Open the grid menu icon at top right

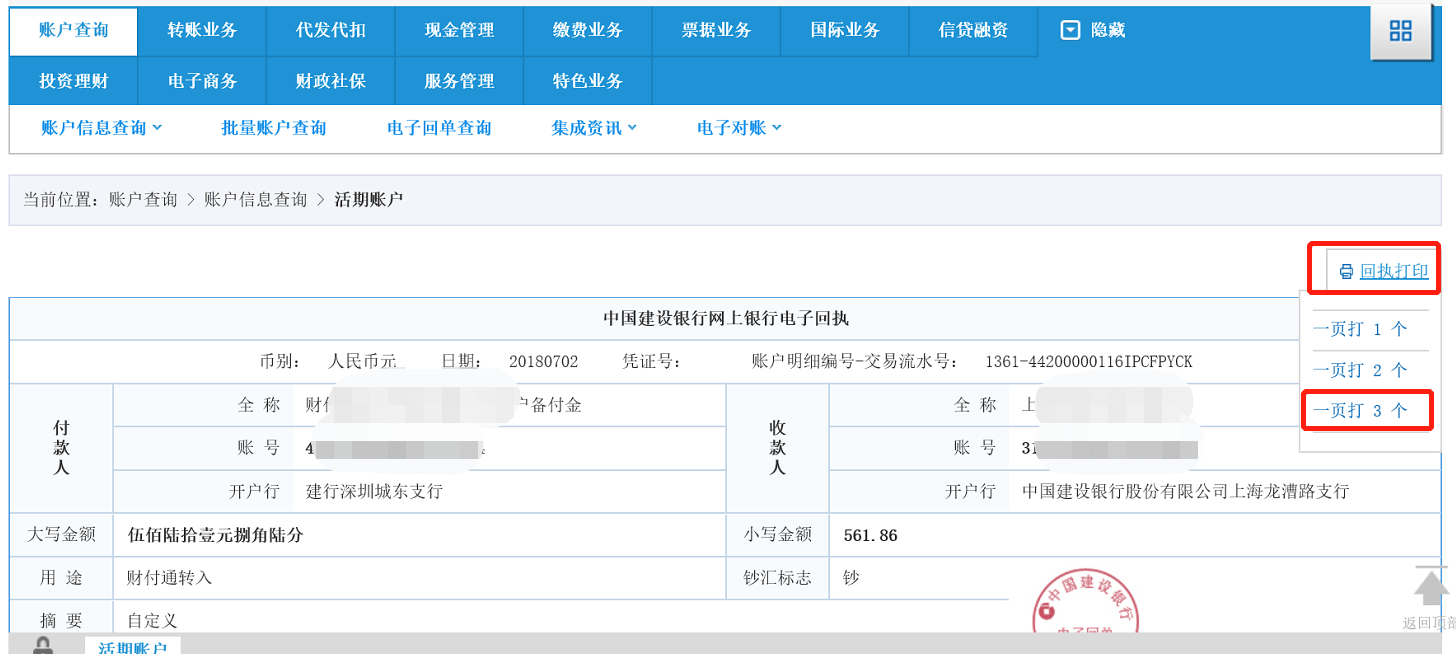1400,31
